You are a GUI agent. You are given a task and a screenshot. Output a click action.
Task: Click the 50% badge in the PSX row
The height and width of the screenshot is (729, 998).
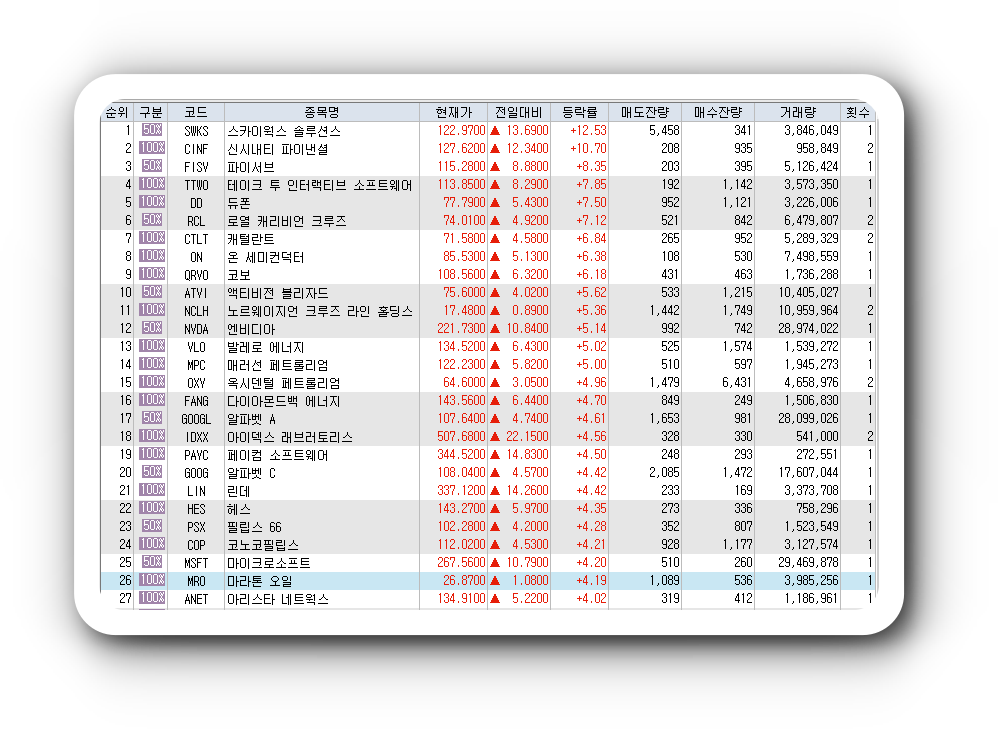pyautogui.click(x=152, y=526)
